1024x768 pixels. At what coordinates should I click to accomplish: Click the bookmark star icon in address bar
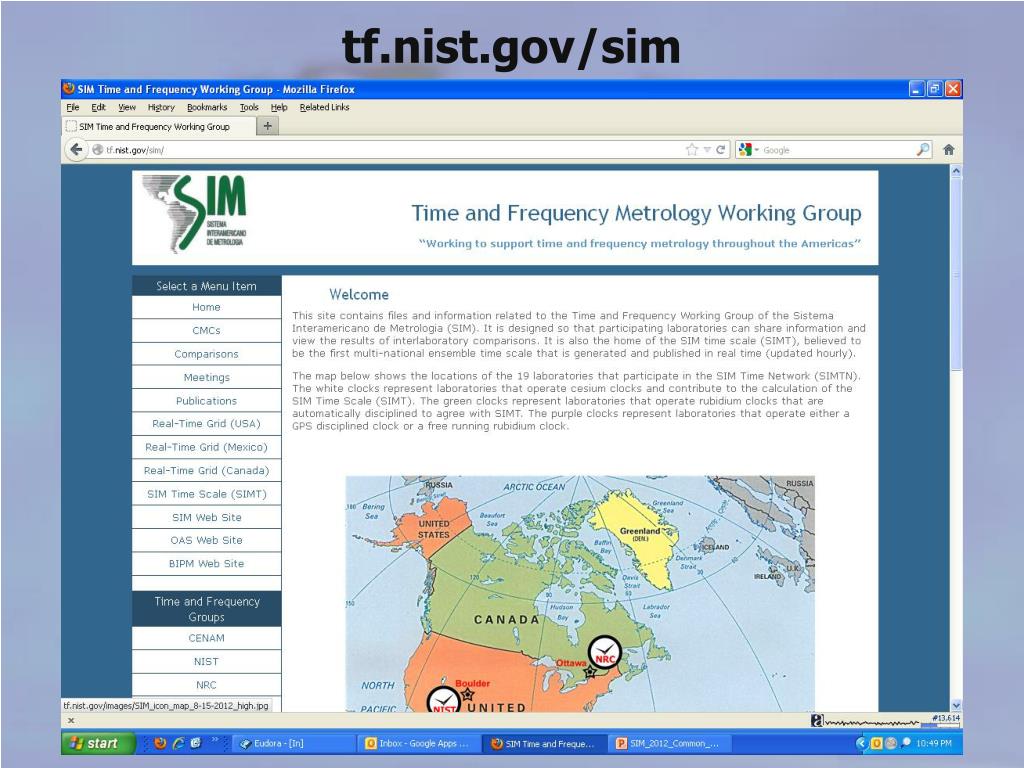tap(692, 150)
